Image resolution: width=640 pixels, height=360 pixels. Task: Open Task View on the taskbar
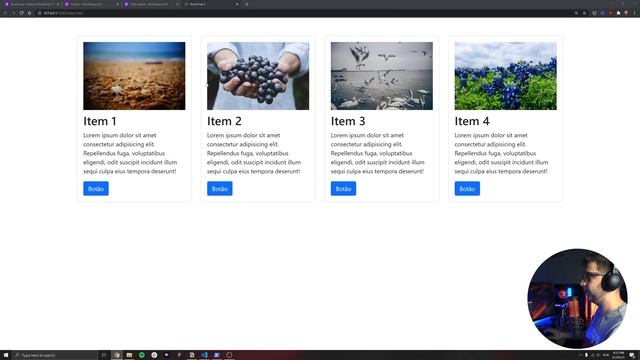pyautogui.click(x=104, y=355)
